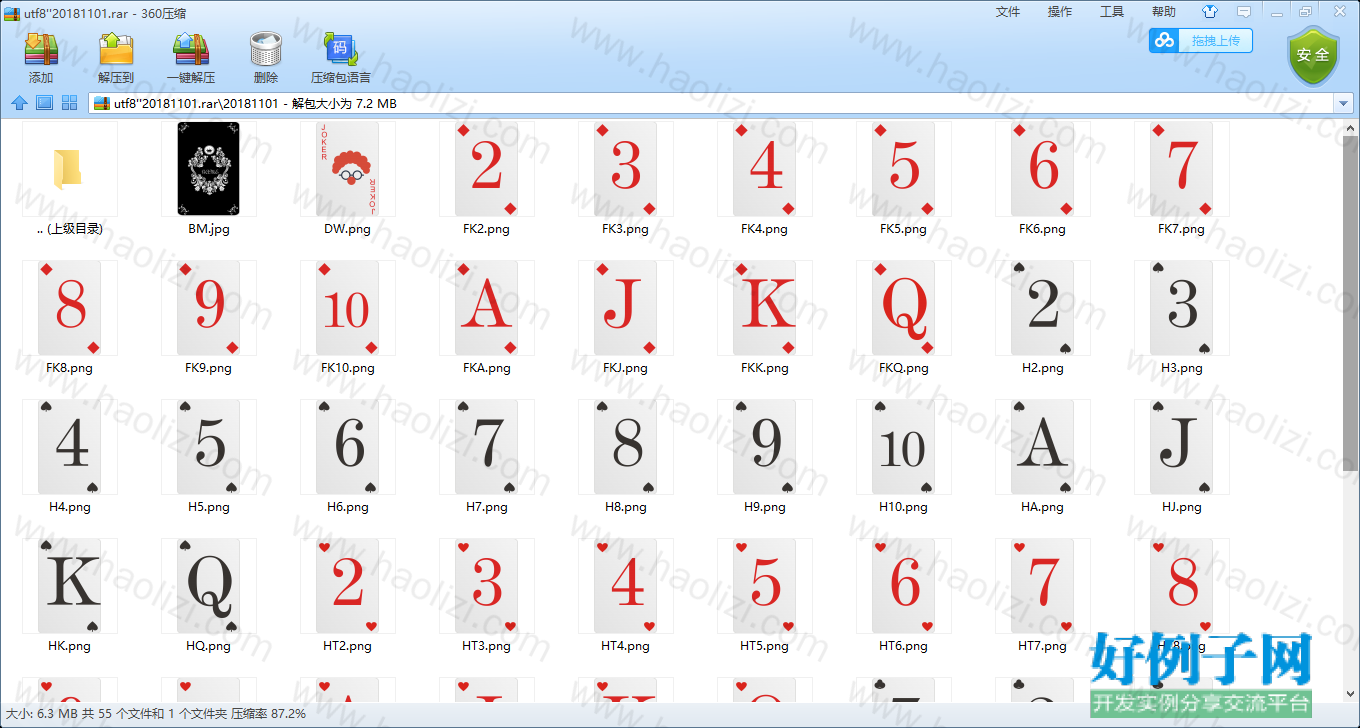This screenshot has height=728, width=1360.
Task: Click the file name FK7.png
Action: 1181,229
